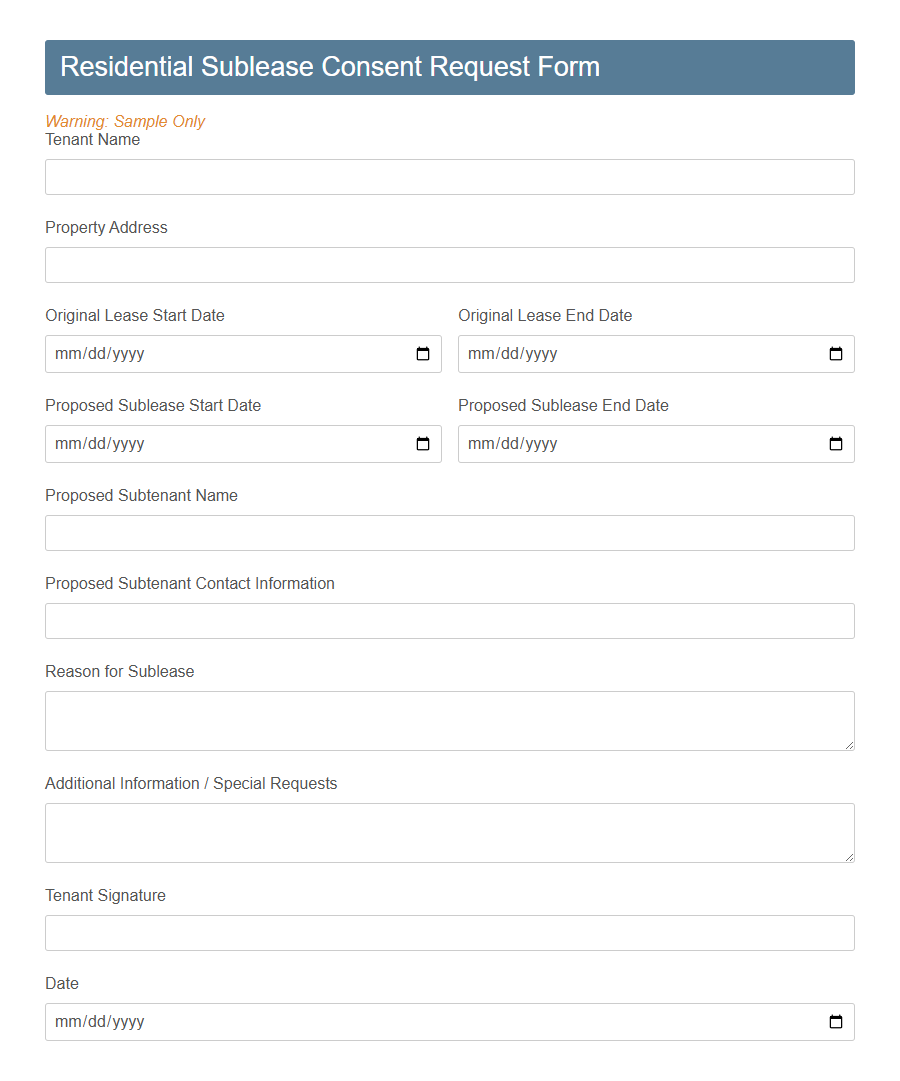Click the Residential Sublease Consent Request Form header
This screenshot has width=900, height=1081.
(449, 67)
